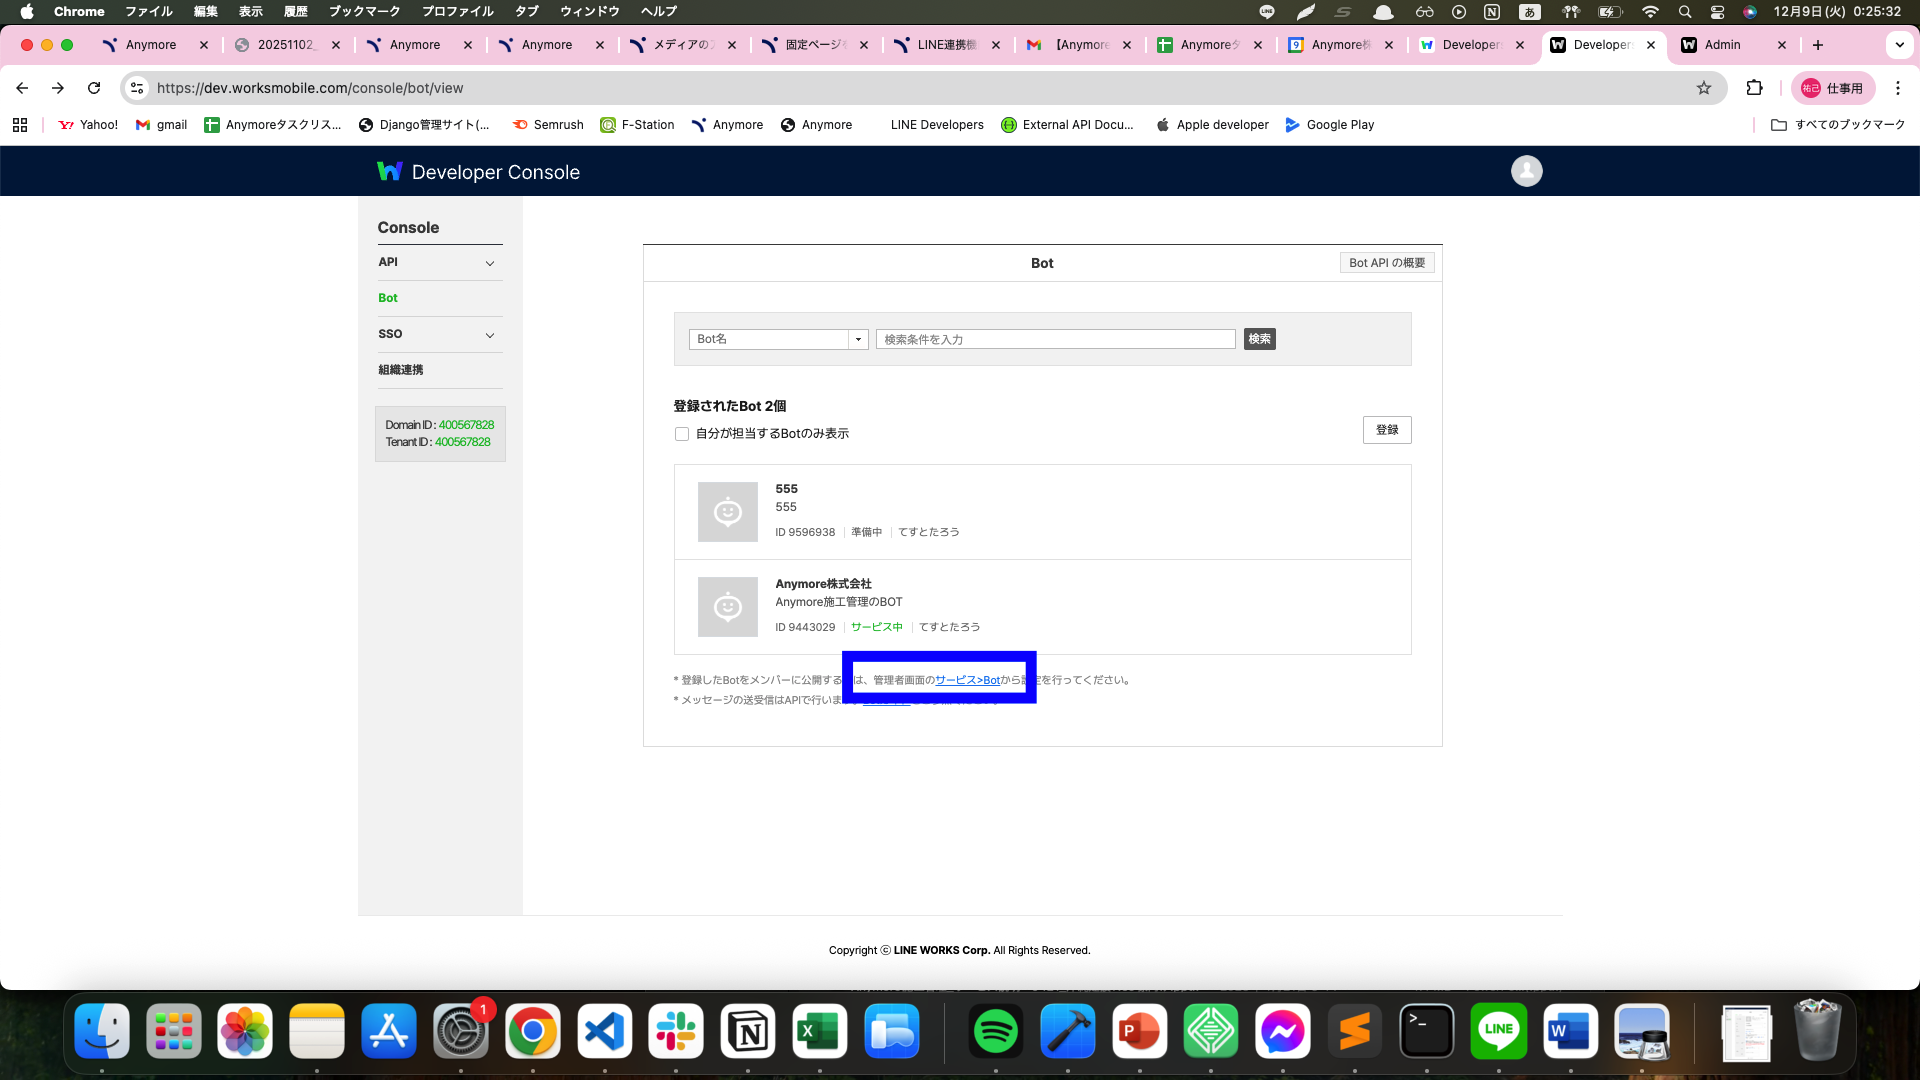Viewport: 1920px width, 1080px height.
Task: Toggle 自分が担当するBotのみ表示 checkbox
Action: point(682,434)
